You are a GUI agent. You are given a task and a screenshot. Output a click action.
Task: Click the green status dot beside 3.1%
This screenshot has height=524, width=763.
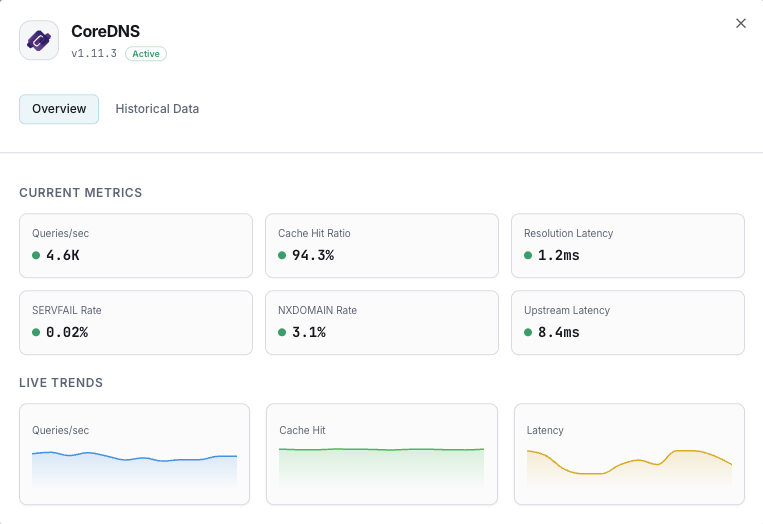(x=282, y=332)
